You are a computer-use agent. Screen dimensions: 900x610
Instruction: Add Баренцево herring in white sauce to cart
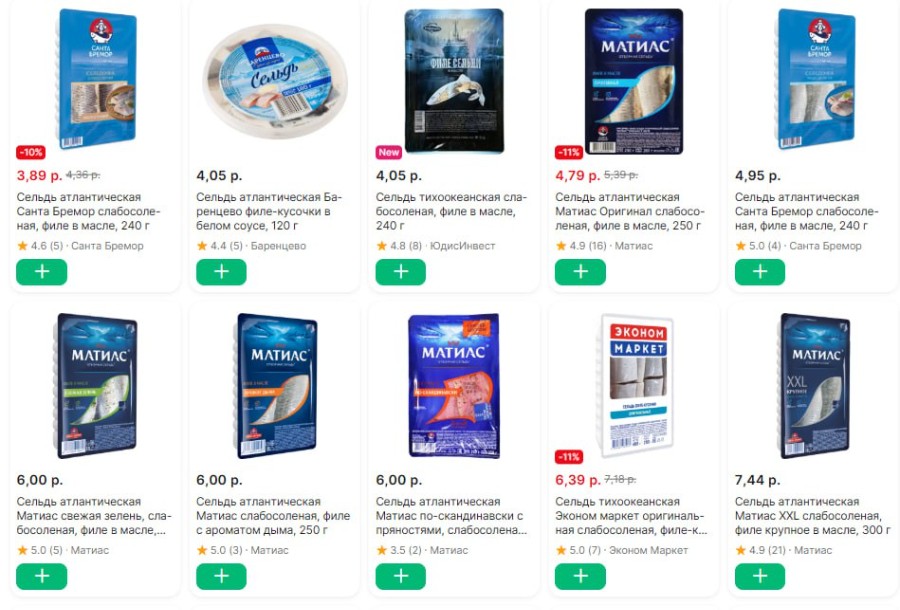(221, 272)
